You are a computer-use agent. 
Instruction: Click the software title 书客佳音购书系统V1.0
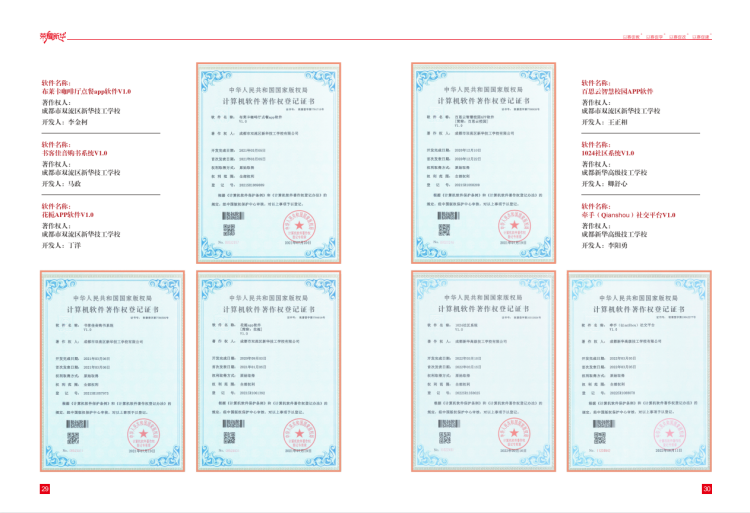[74, 153]
